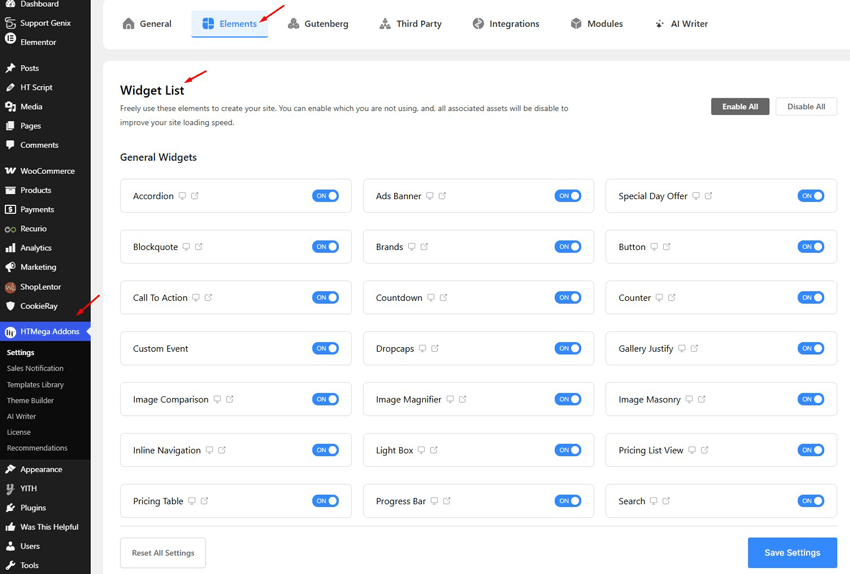Turn off the Search widget toggle
Viewport: 850px width, 574px height.
coord(810,501)
